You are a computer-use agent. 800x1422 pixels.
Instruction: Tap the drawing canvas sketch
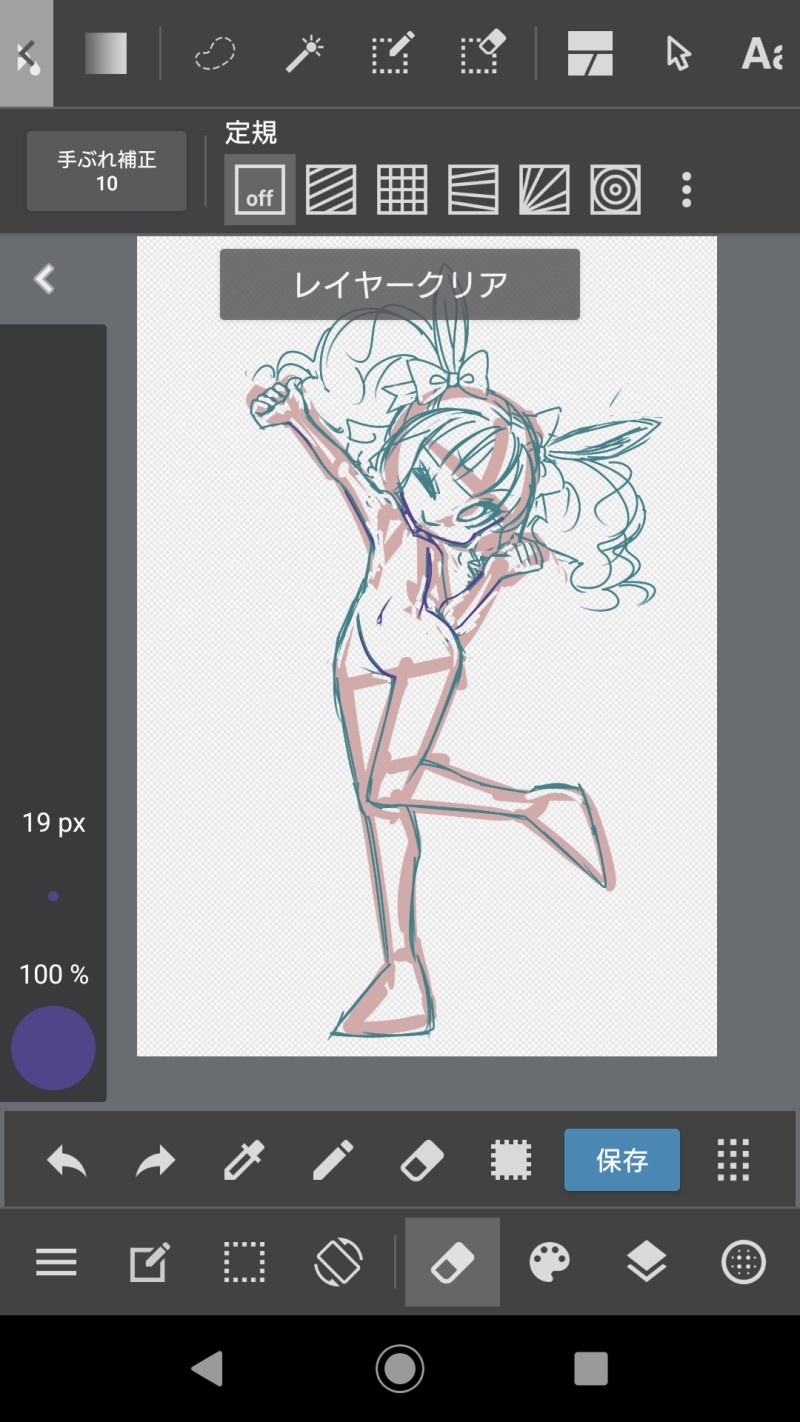[x=427, y=646]
